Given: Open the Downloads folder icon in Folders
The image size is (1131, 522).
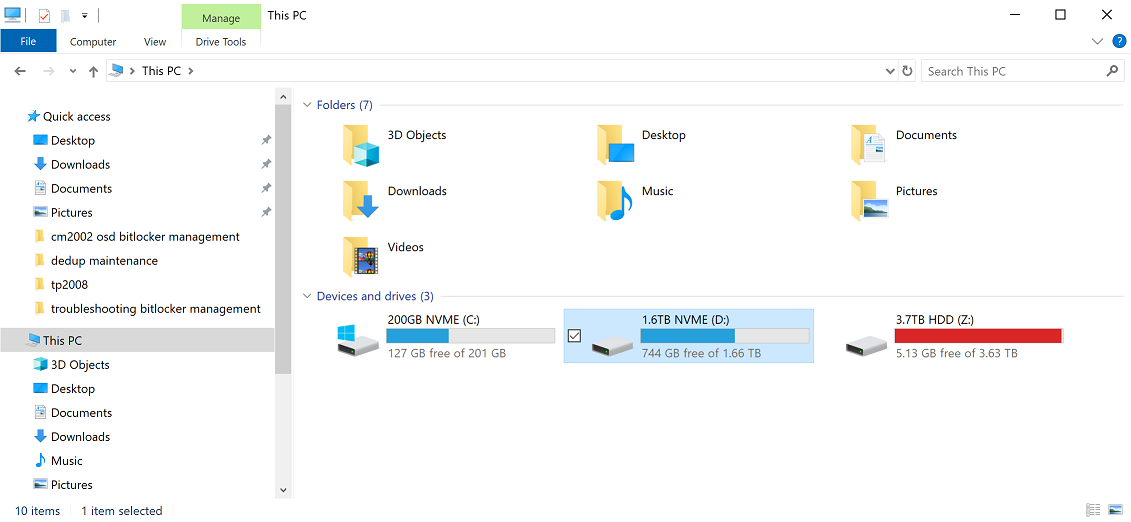Looking at the screenshot, I should [361, 200].
